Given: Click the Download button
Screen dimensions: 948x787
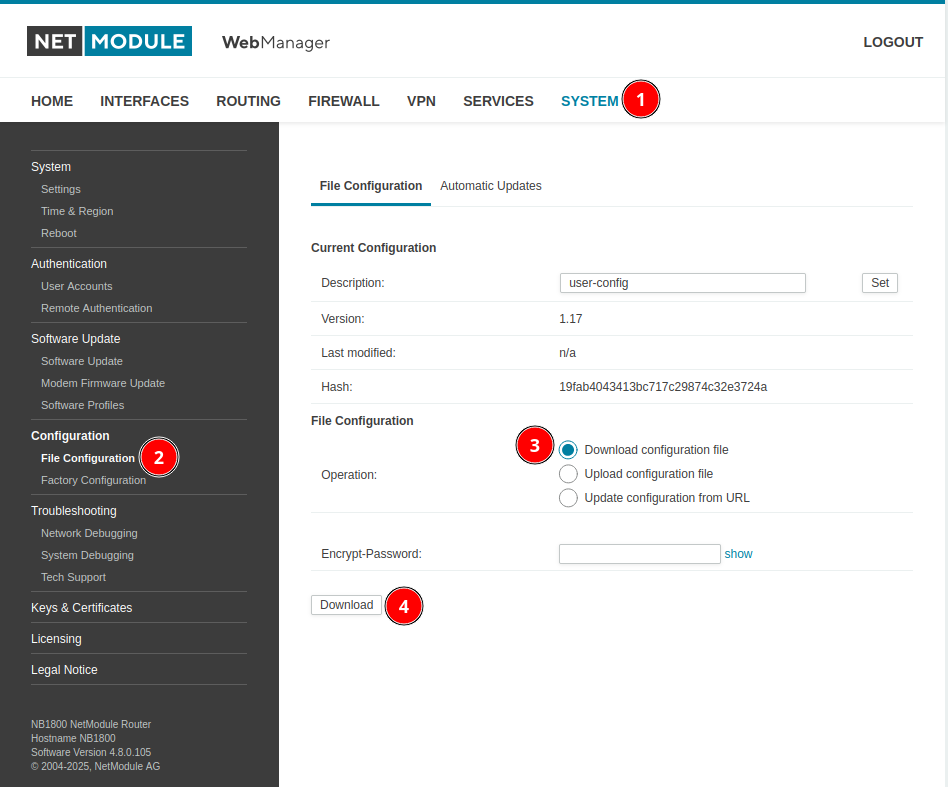Looking at the screenshot, I should click(x=346, y=605).
